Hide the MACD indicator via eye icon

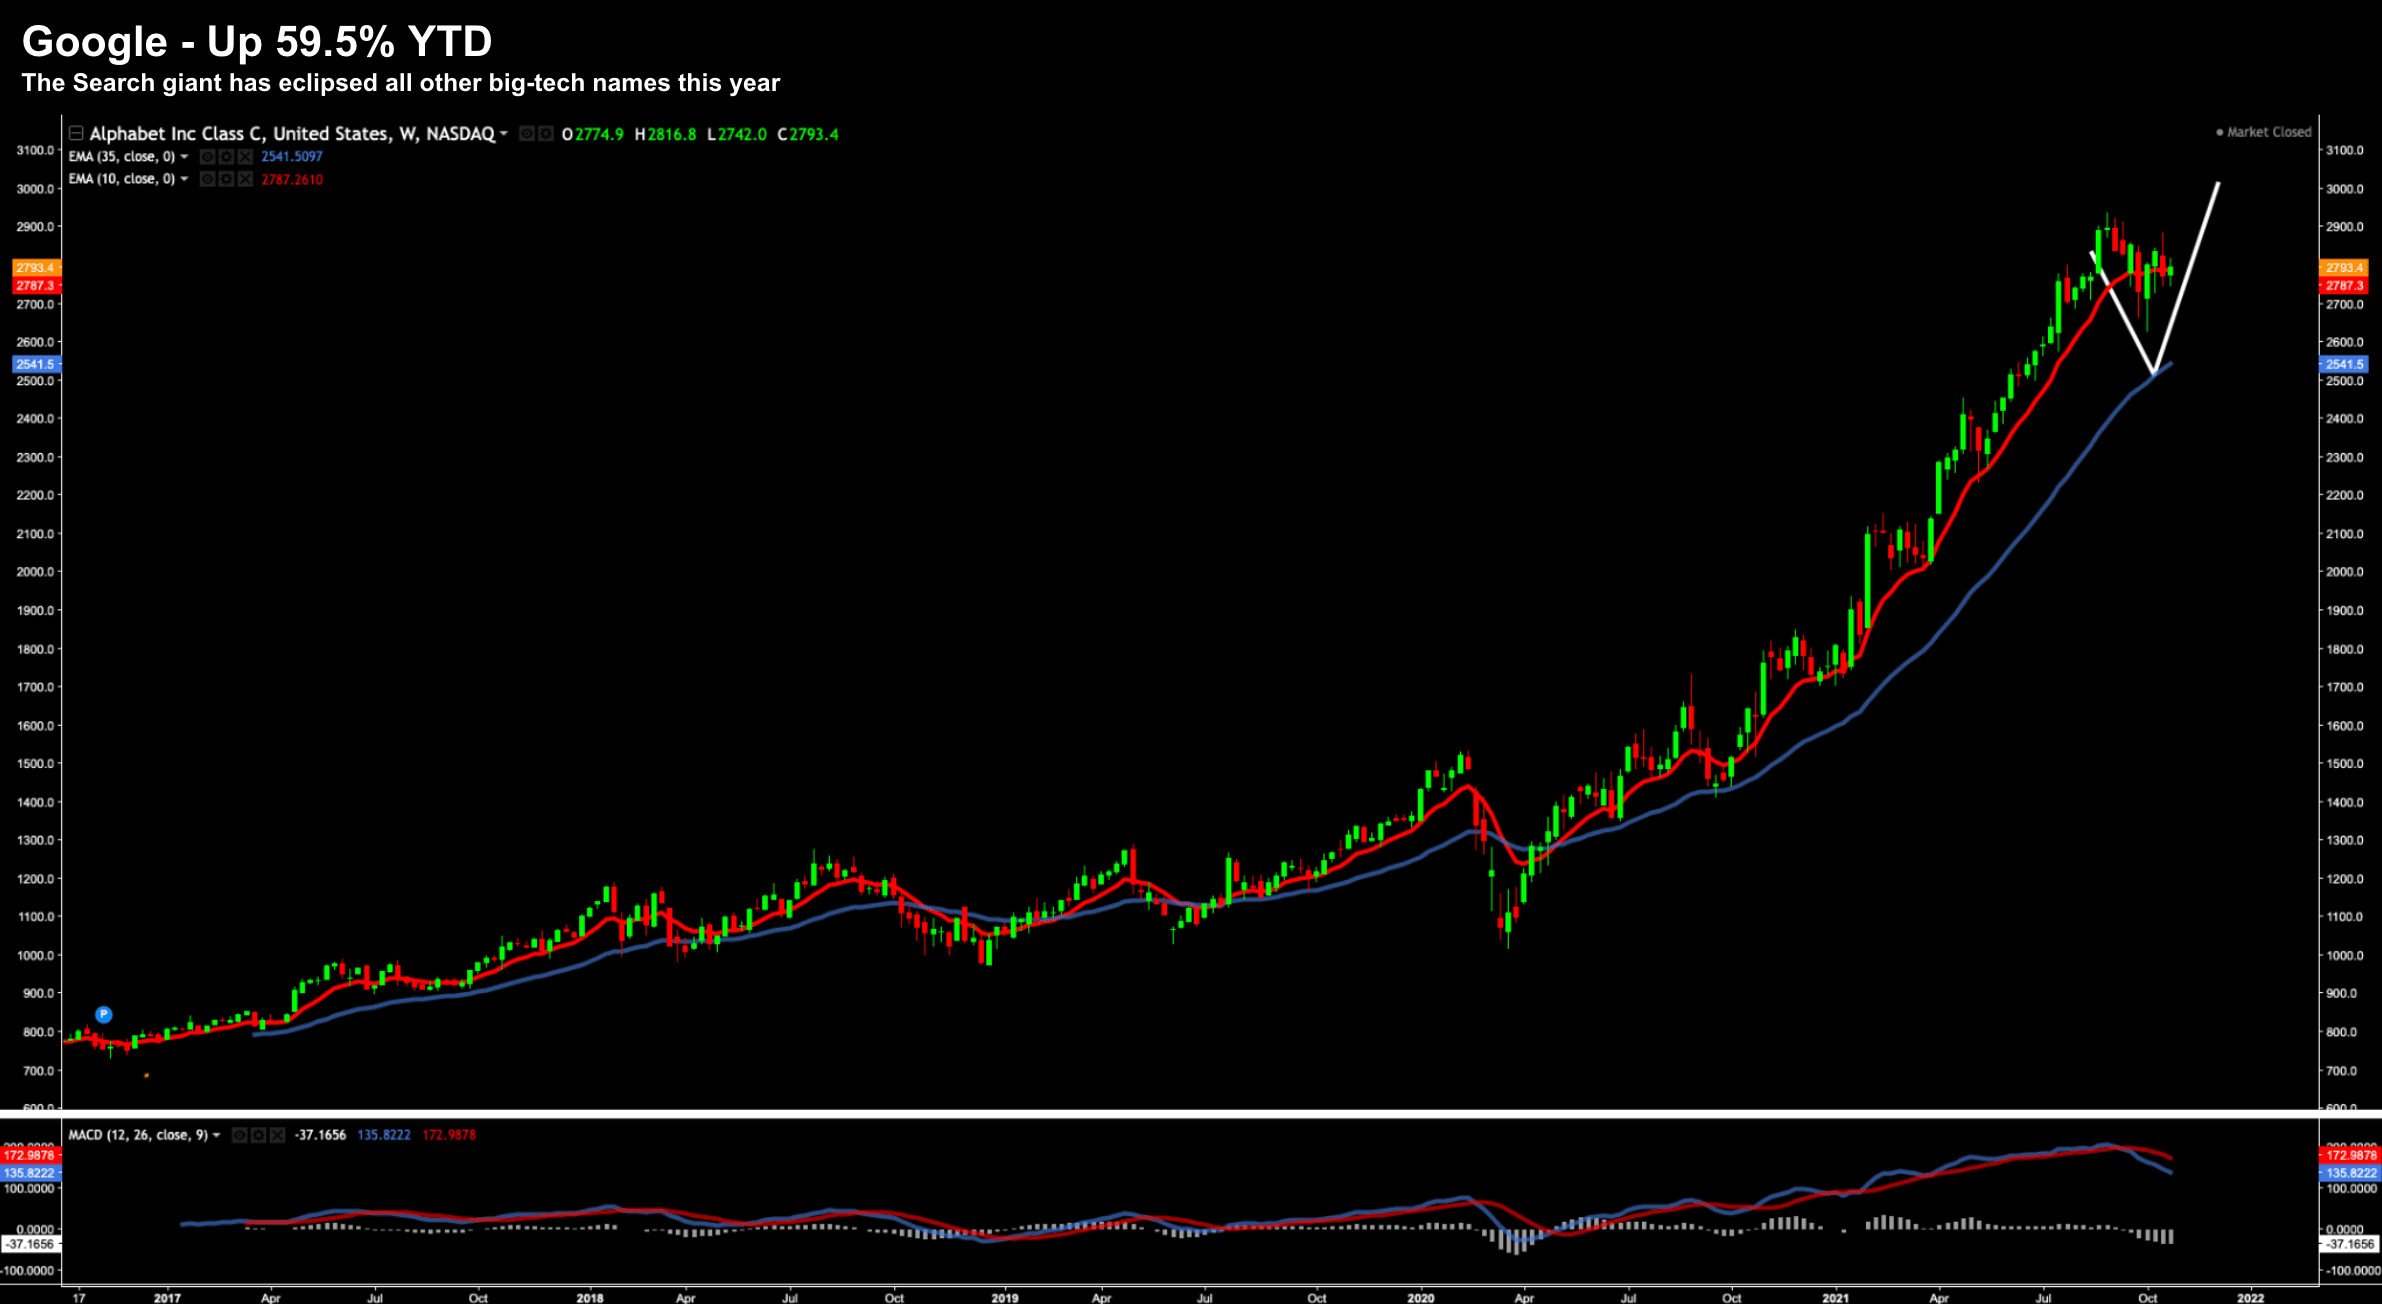tap(239, 1135)
